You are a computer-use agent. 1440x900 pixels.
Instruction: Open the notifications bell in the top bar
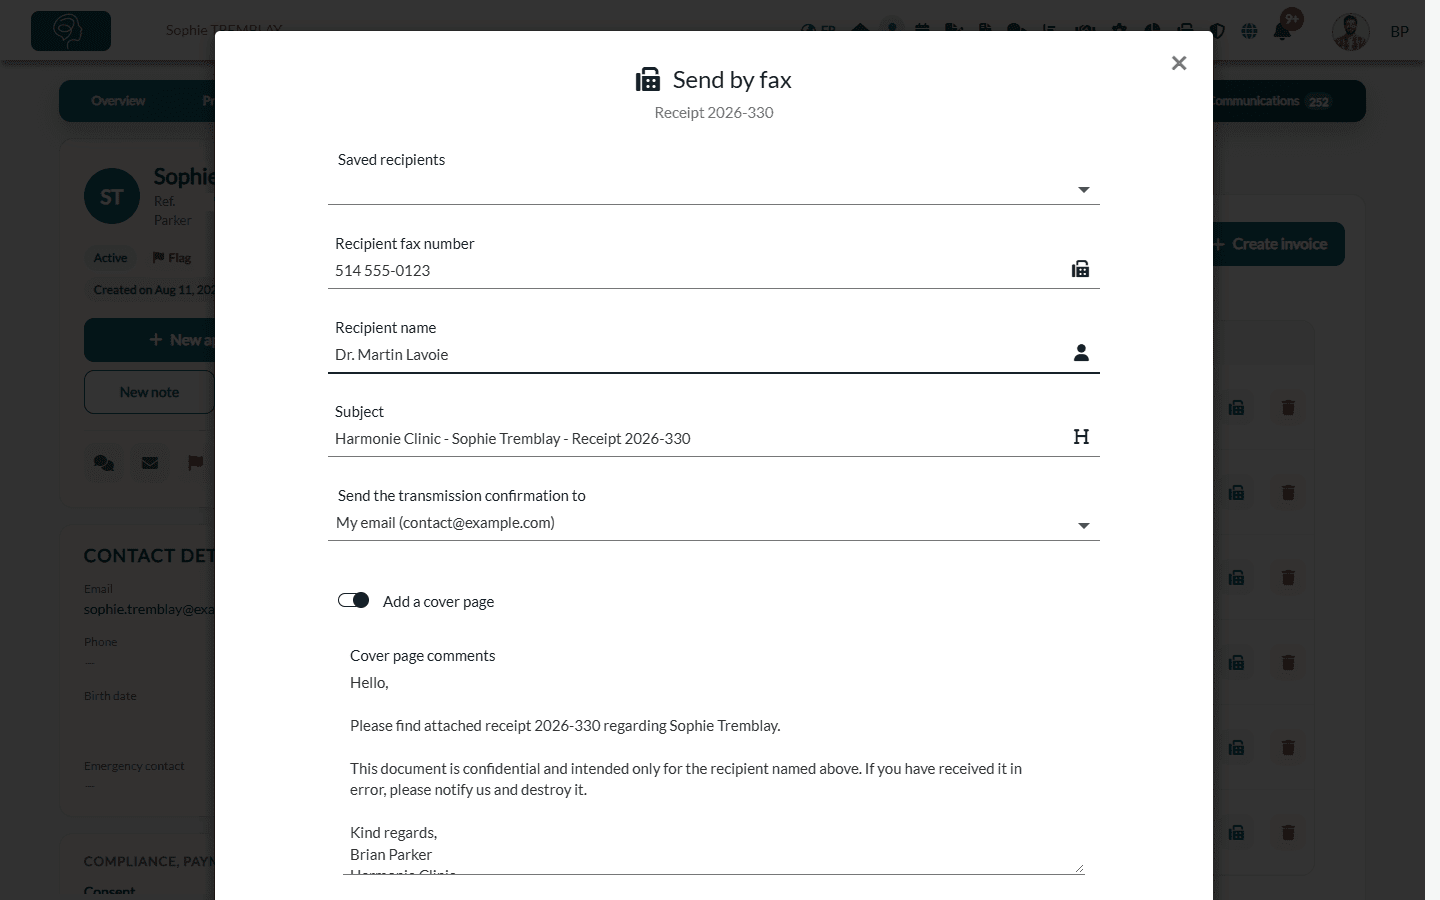tap(1282, 31)
